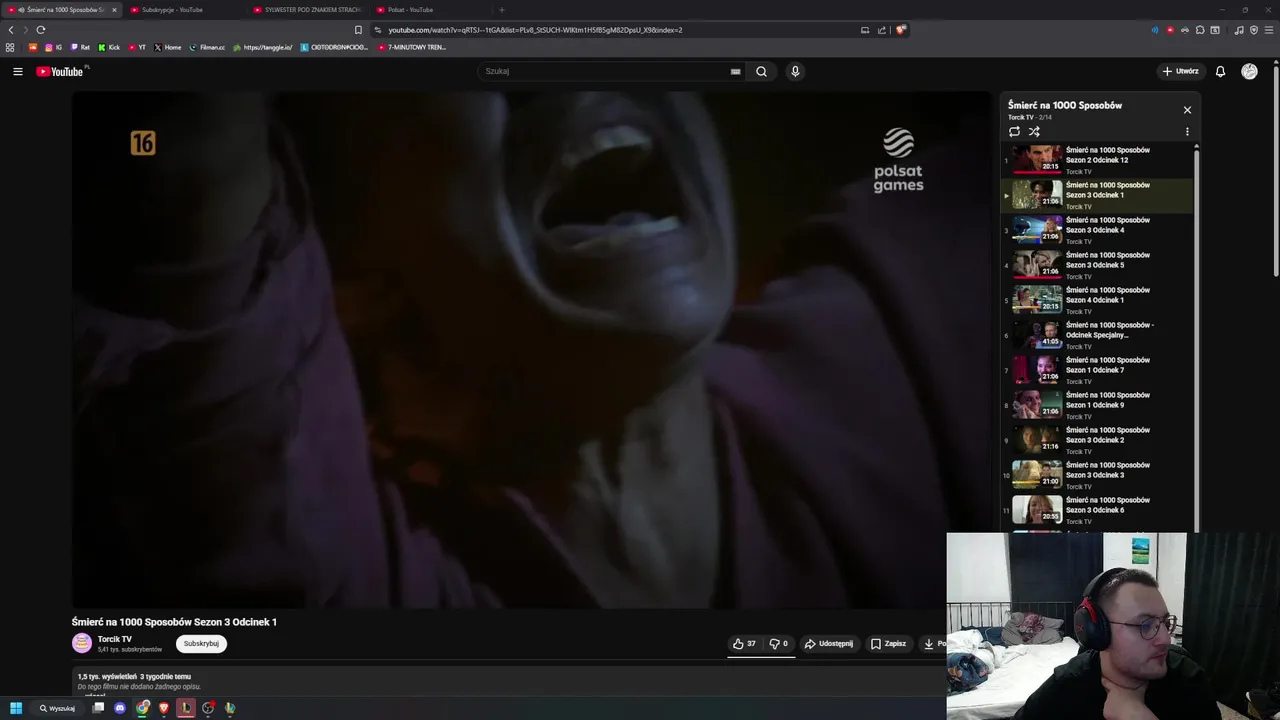Open the Kick bookmark

point(109,47)
